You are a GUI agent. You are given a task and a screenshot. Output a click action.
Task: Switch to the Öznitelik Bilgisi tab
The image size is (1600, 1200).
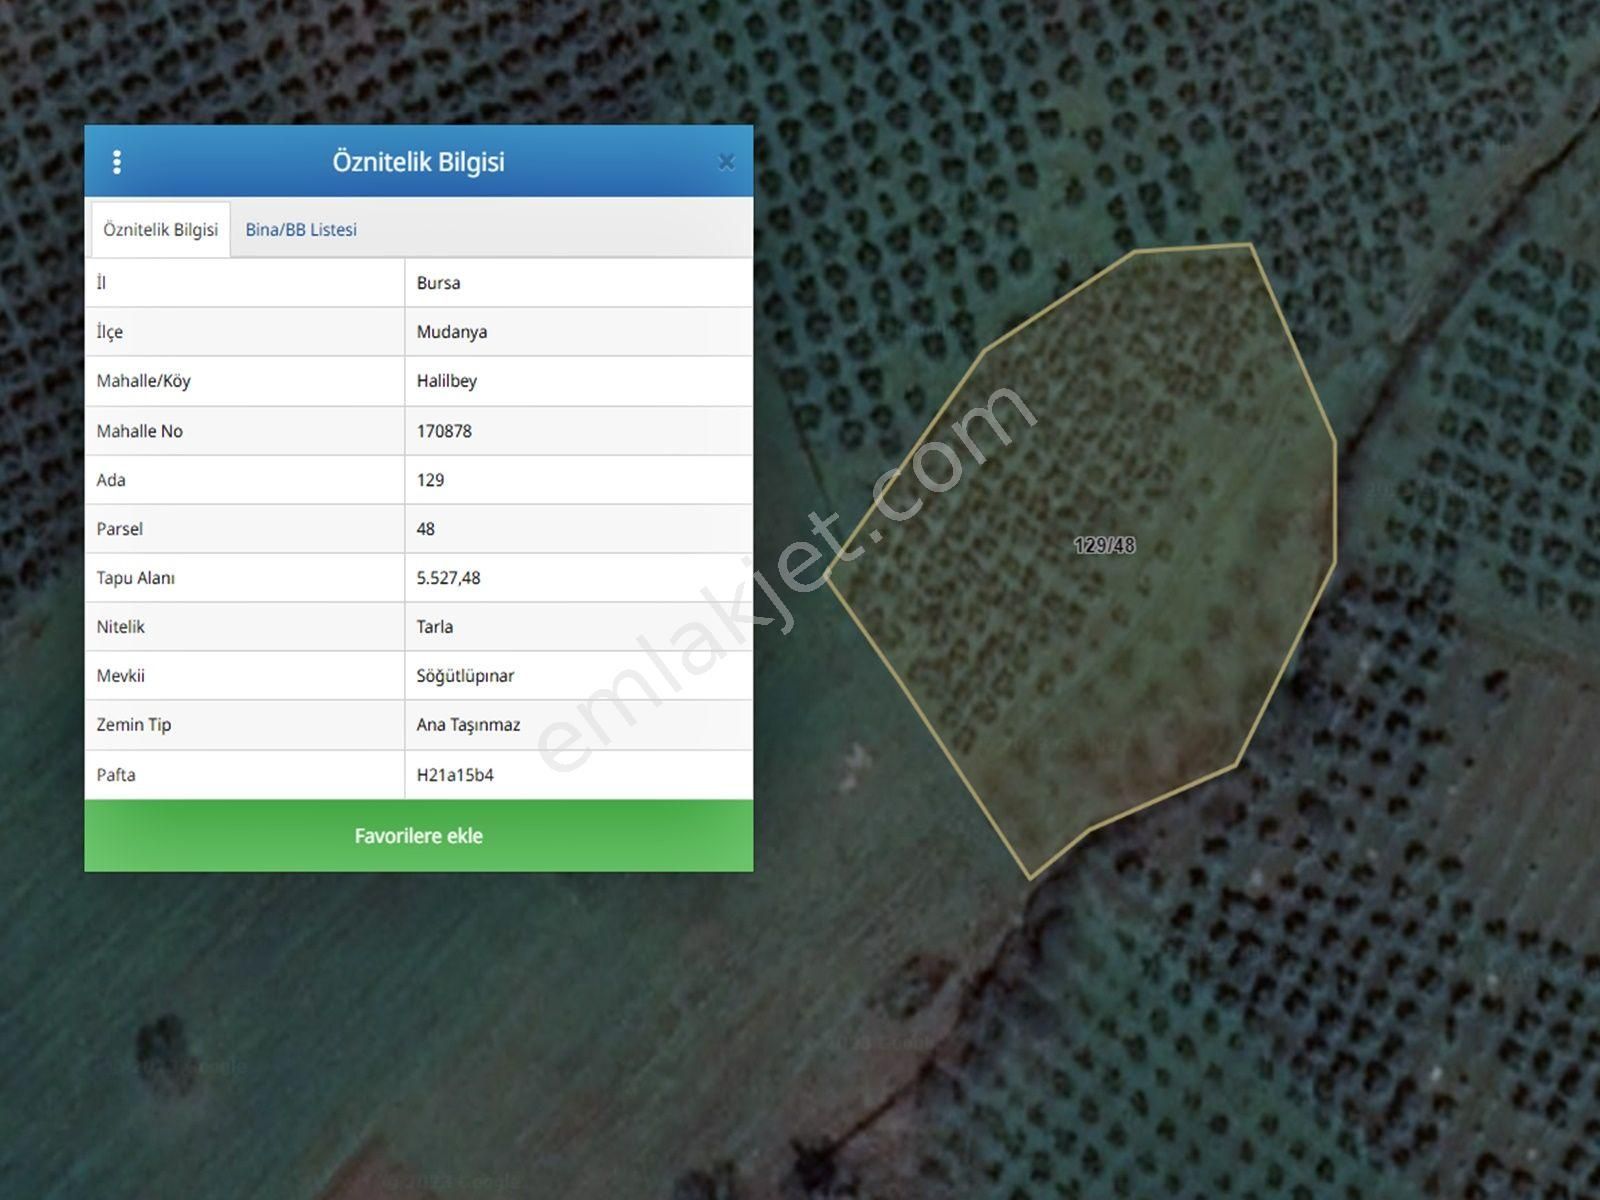pos(161,230)
